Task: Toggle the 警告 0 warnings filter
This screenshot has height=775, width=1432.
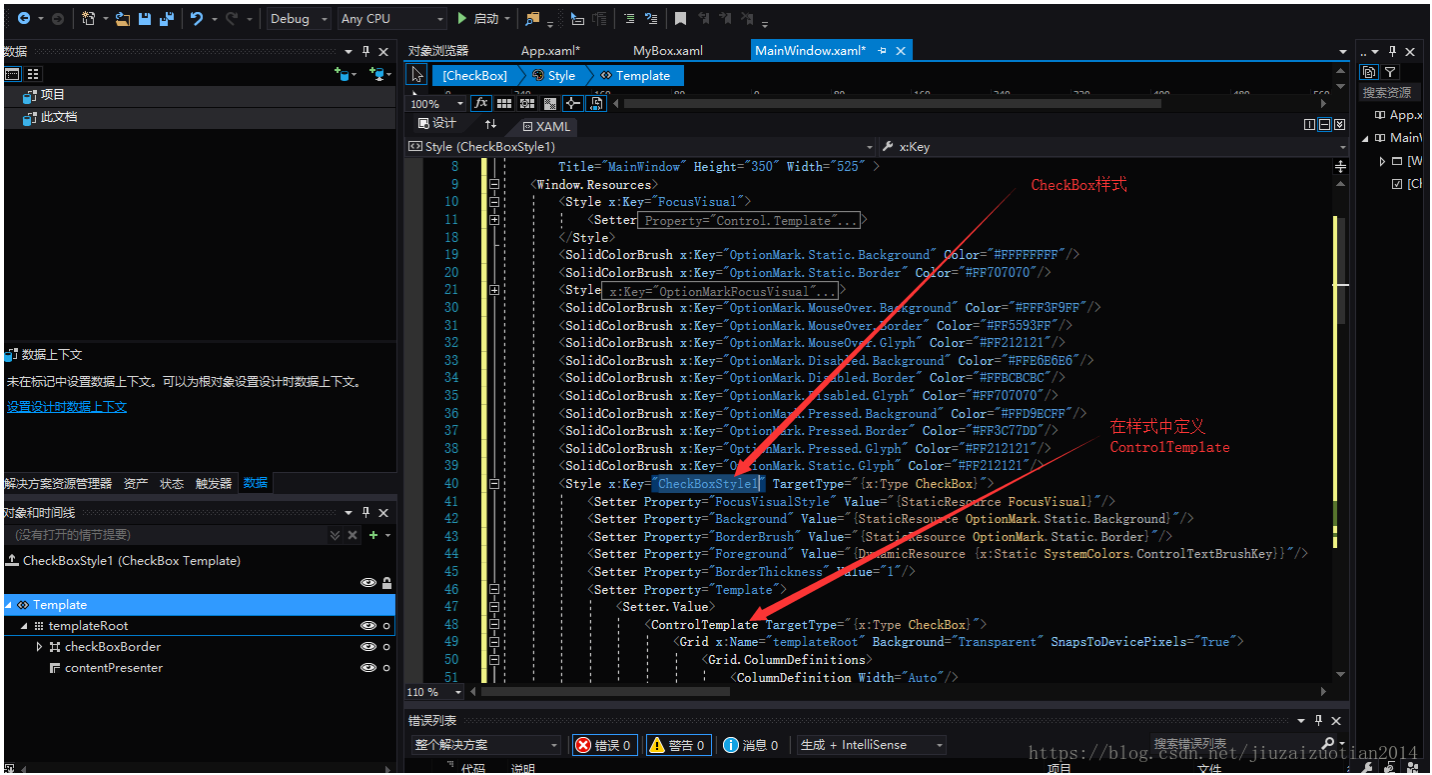Action: (677, 745)
